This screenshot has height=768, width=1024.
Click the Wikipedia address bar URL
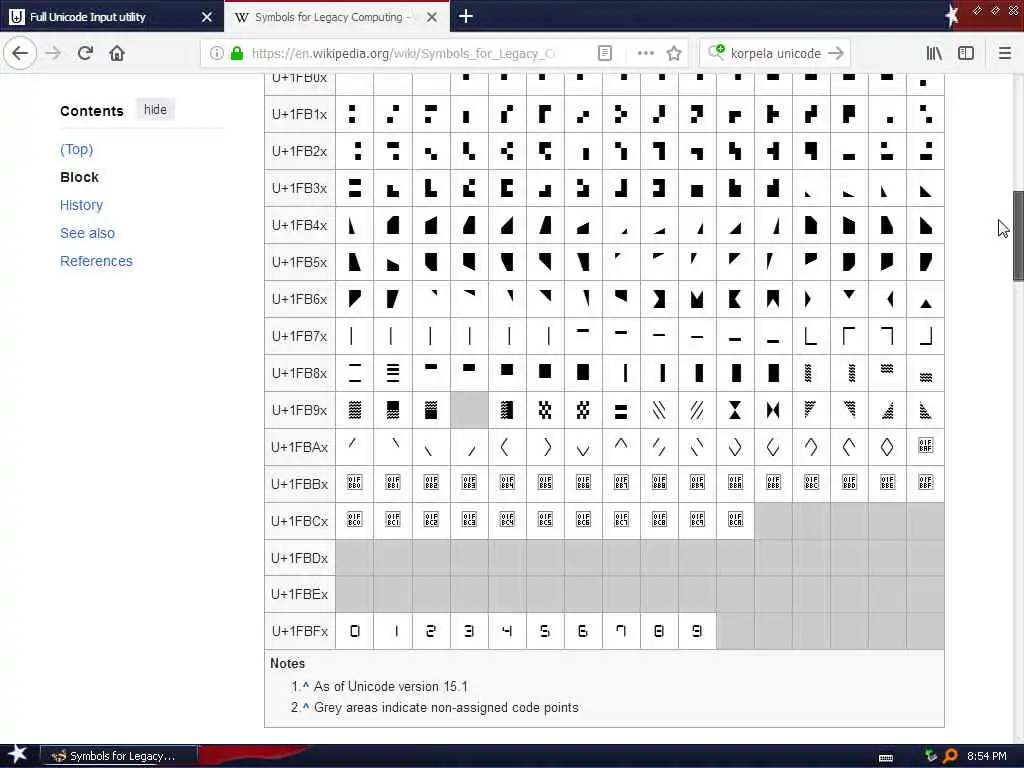404,53
